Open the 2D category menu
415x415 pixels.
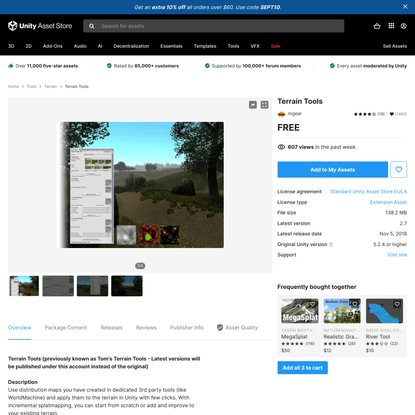coord(29,46)
